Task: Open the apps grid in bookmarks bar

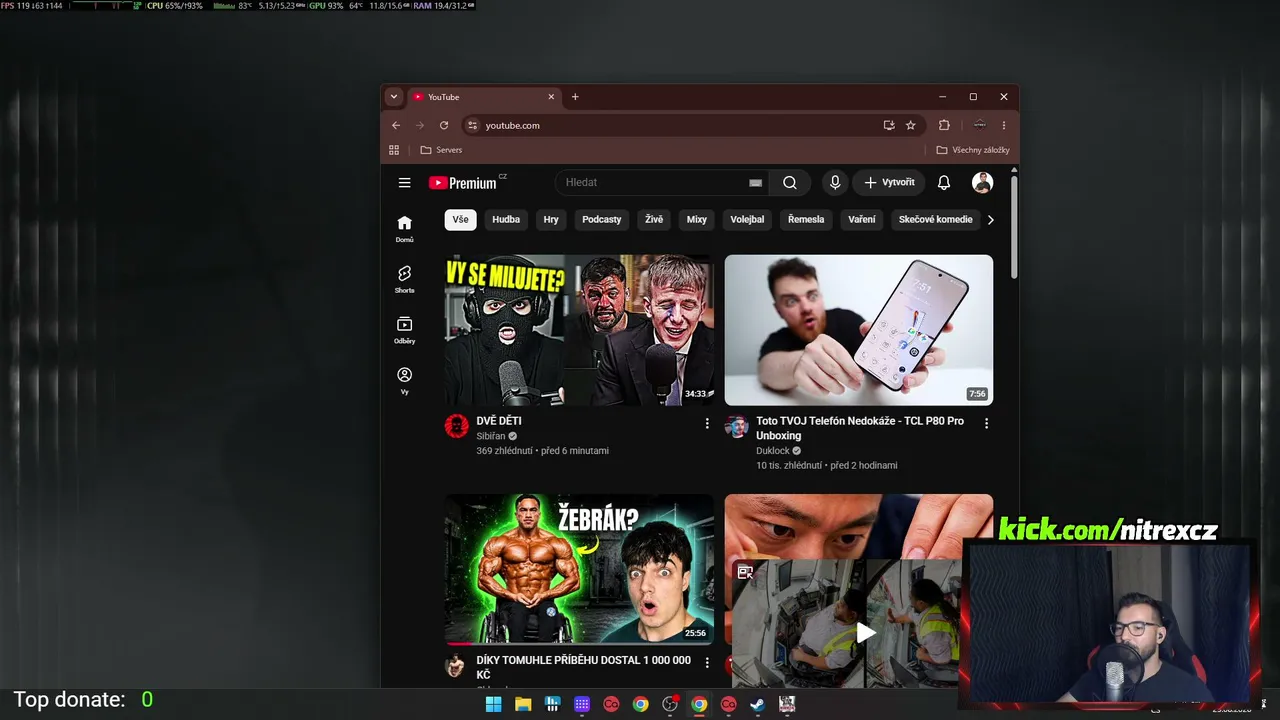Action: [394, 150]
